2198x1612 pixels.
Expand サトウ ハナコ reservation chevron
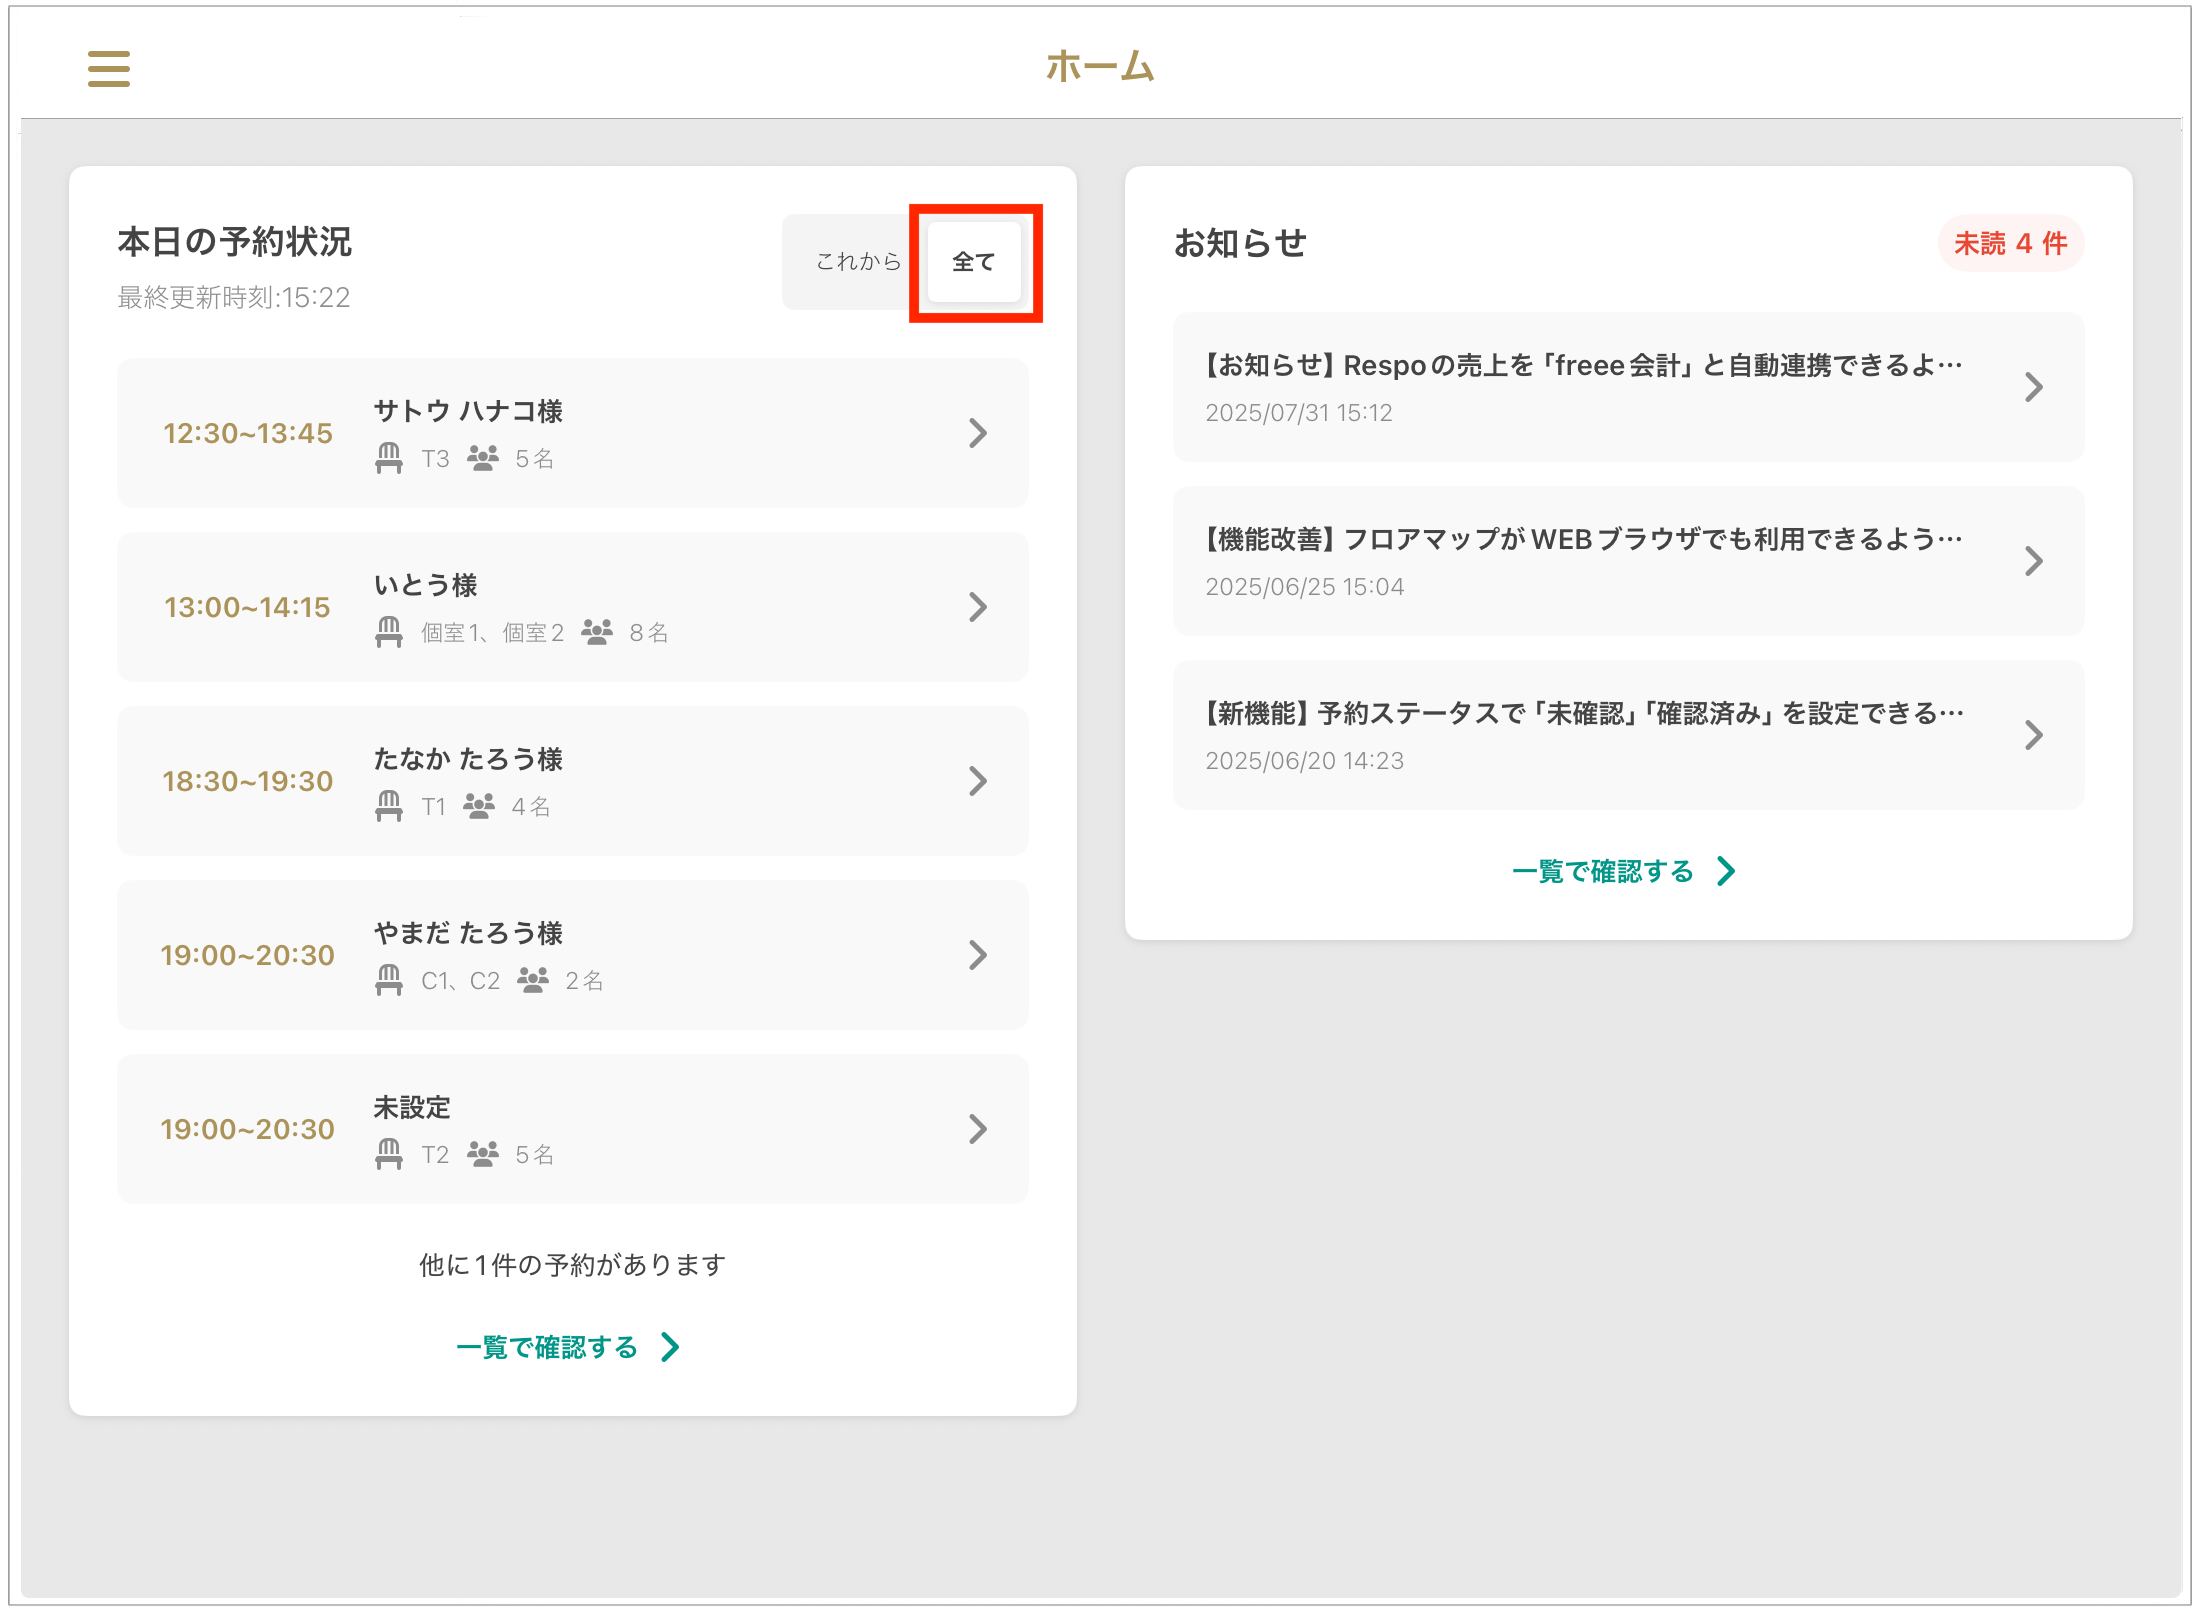(977, 433)
